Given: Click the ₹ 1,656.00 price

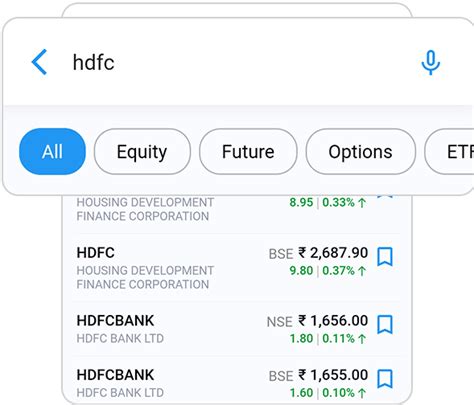Looking at the screenshot, I should tap(333, 321).
